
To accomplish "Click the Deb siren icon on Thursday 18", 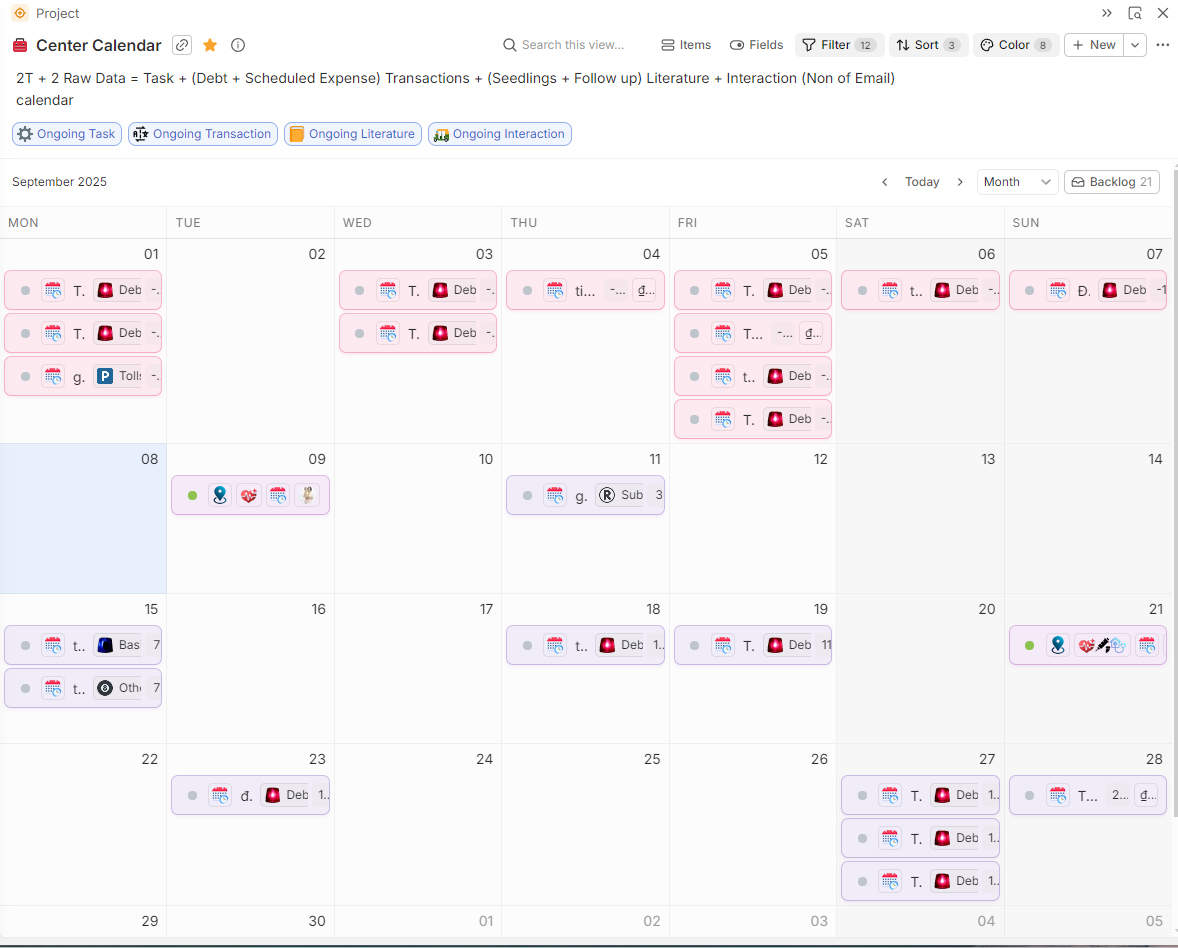I will [x=607, y=645].
